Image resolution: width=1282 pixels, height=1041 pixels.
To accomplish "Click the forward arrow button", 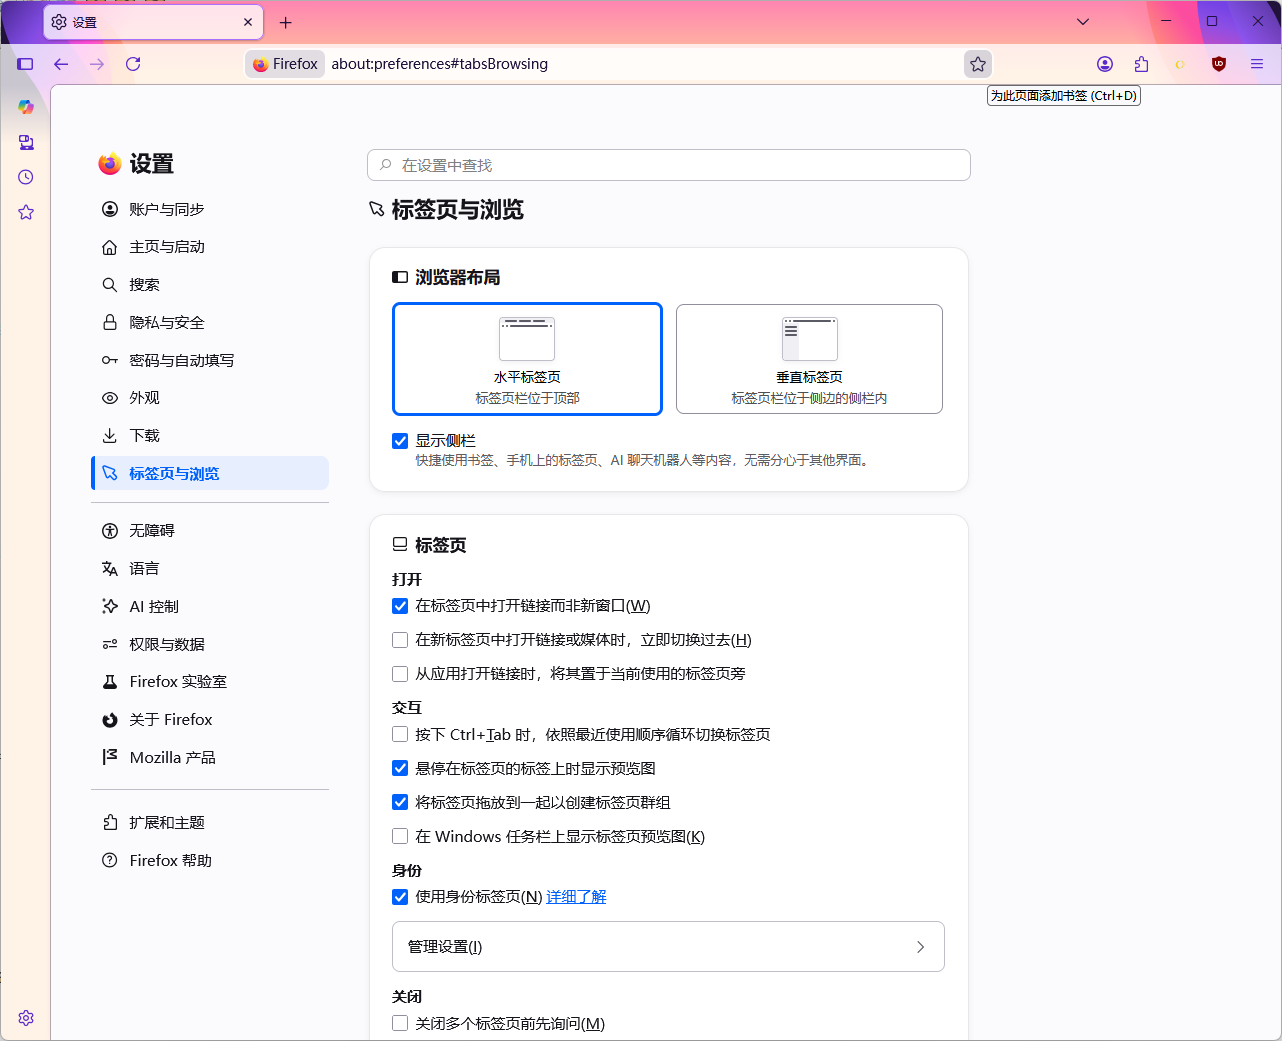I will pos(97,64).
